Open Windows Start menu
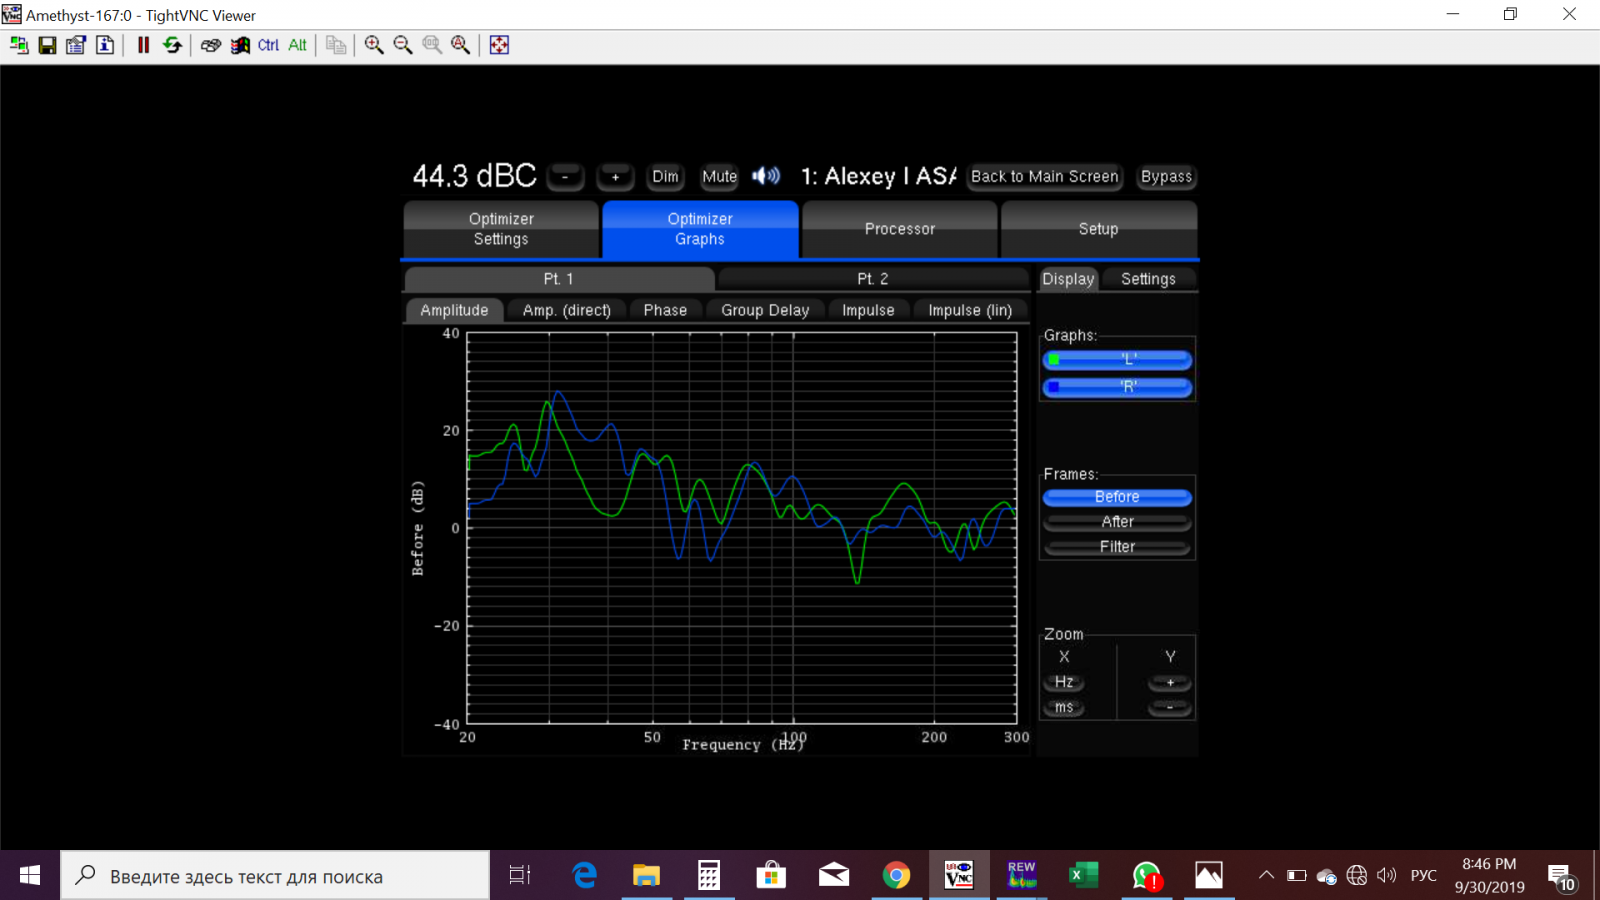 coord(30,876)
